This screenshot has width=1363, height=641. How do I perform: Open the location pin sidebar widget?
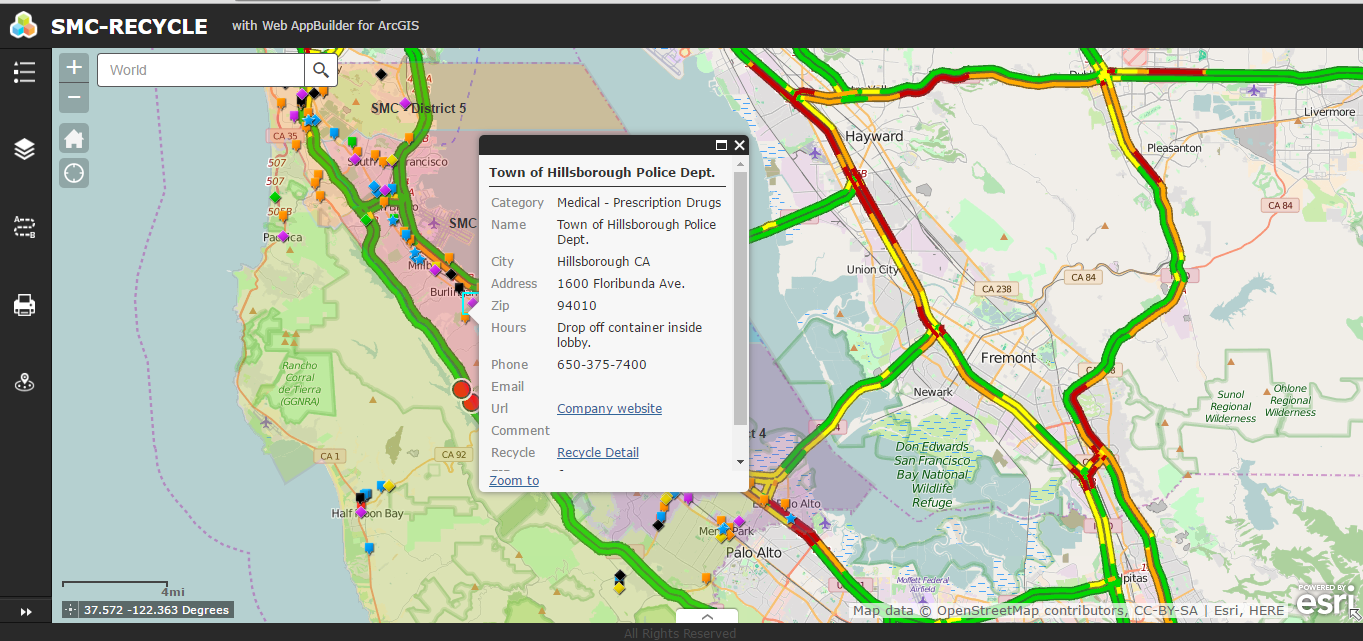pyautogui.click(x=25, y=383)
